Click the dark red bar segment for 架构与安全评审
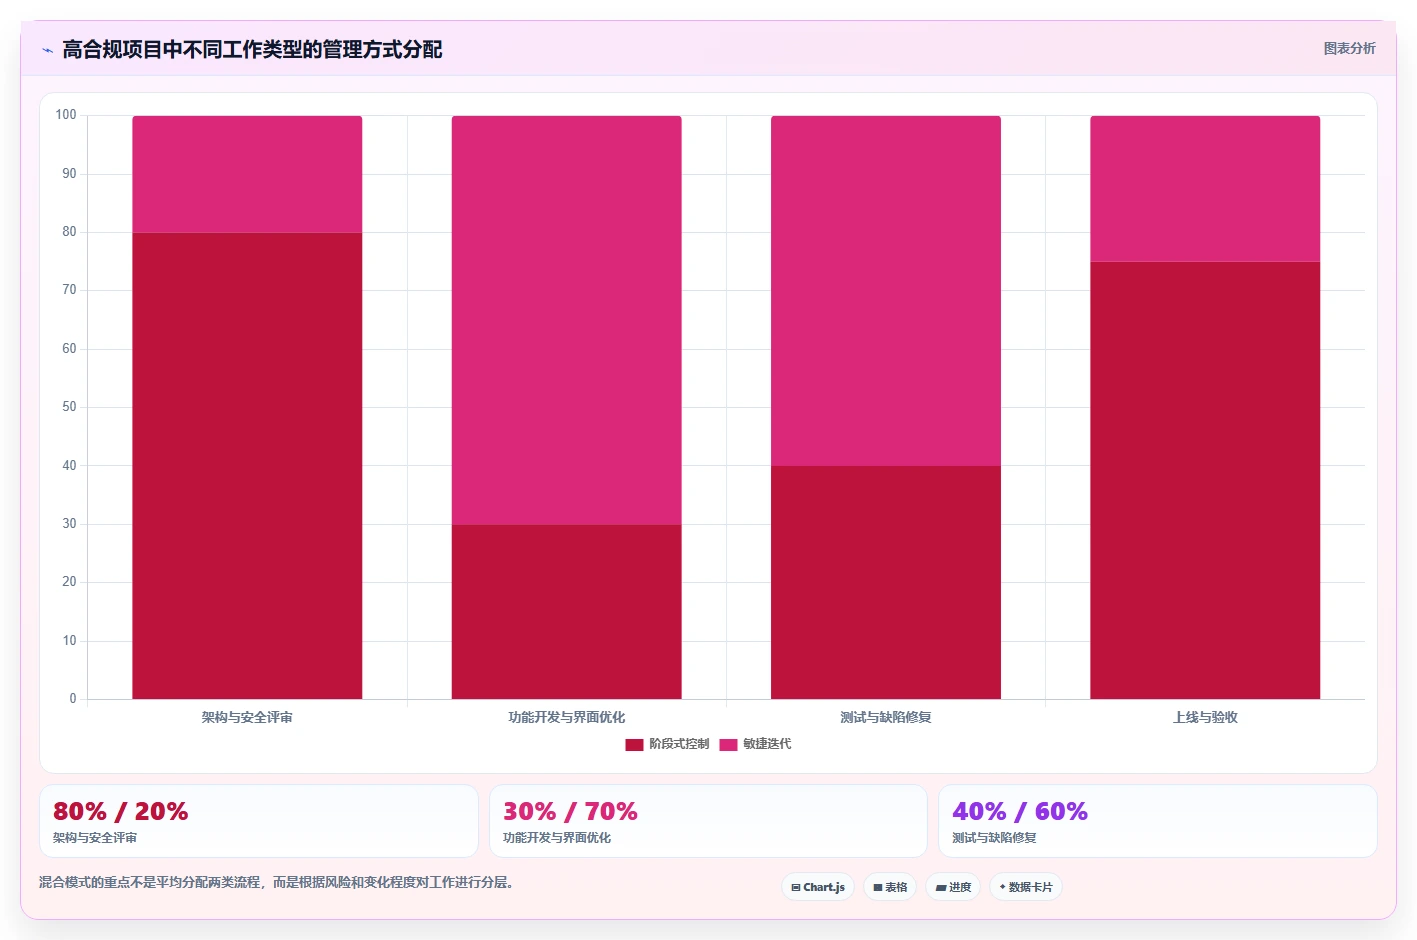 (x=247, y=466)
